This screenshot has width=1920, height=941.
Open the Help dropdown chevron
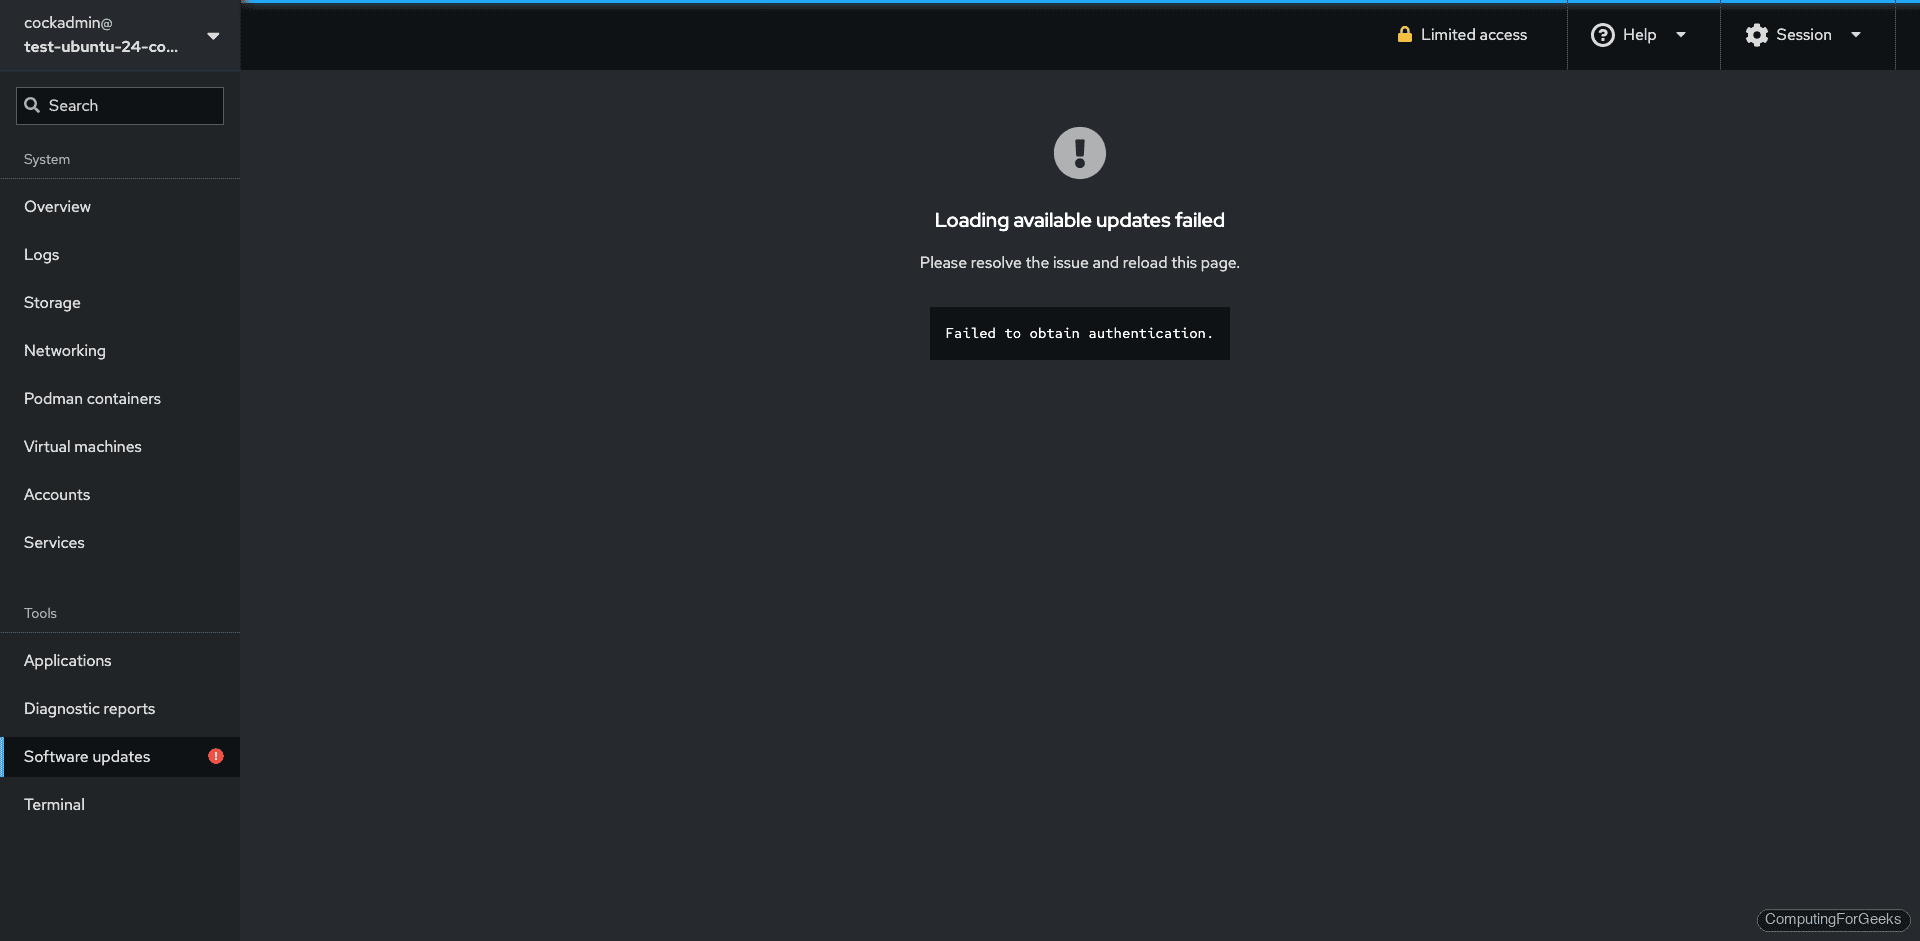point(1680,34)
